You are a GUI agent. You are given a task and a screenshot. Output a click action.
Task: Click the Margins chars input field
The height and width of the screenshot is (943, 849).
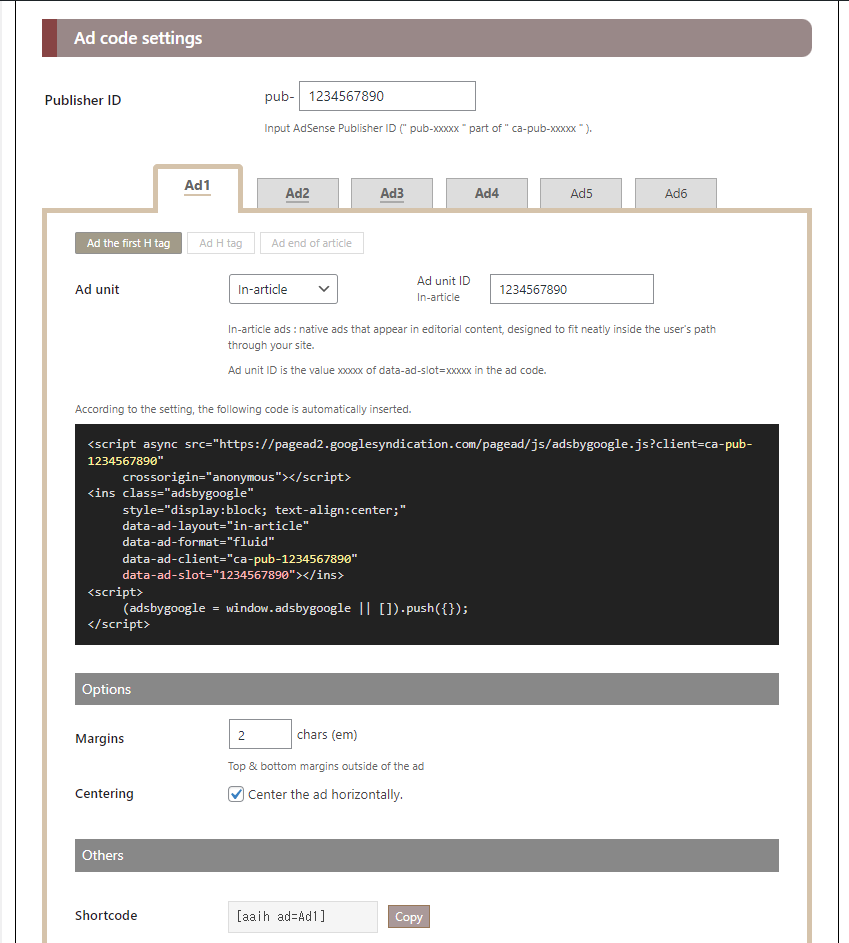coord(260,734)
